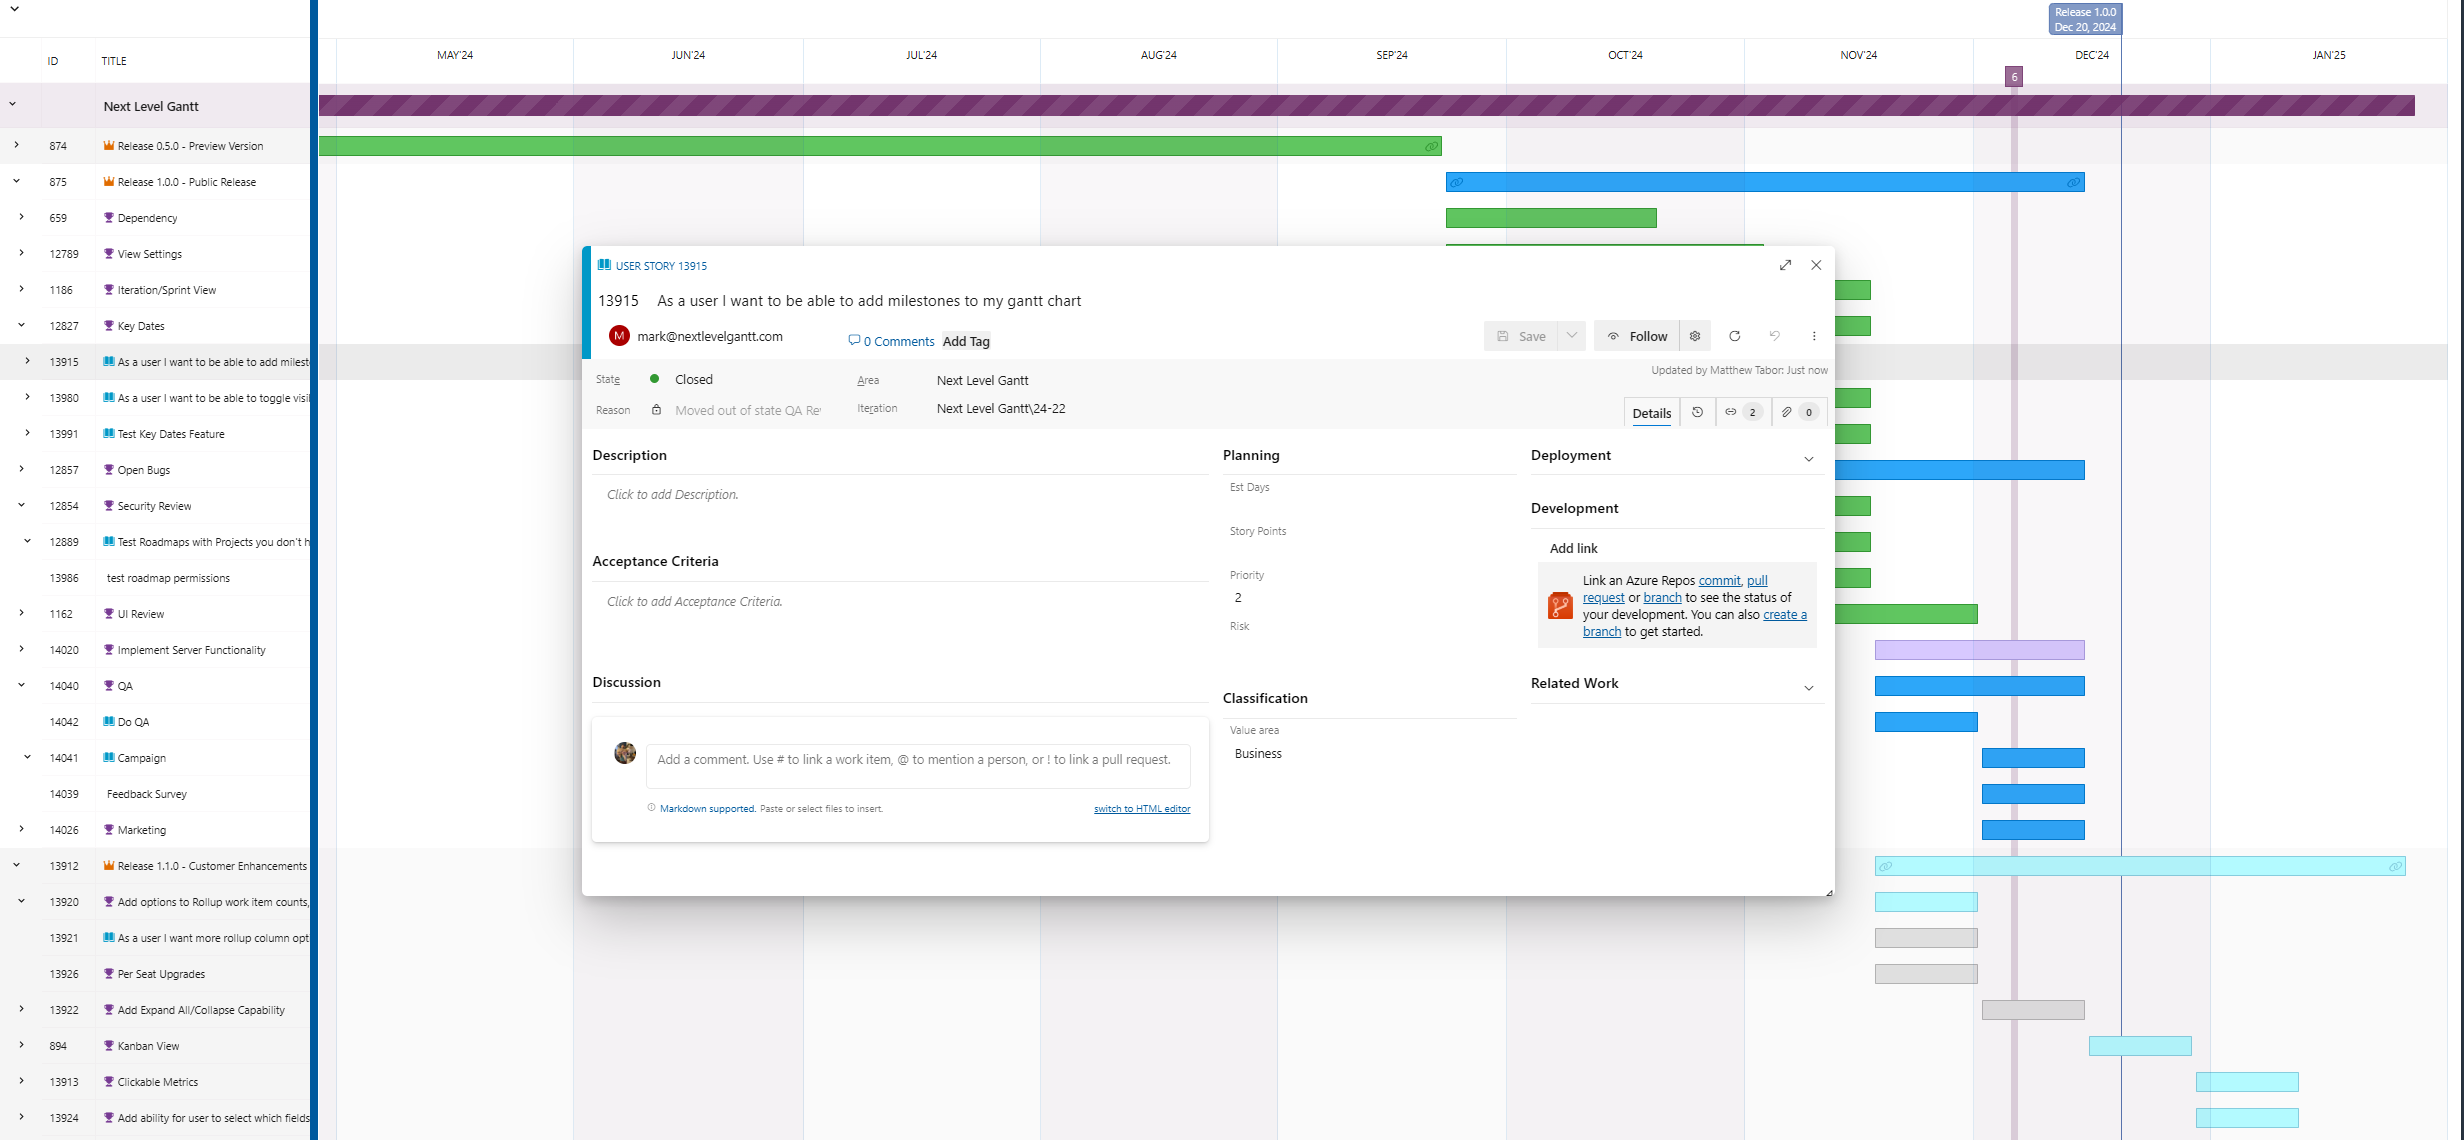The height and width of the screenshot is (1140, 2464).
Task: Open follow settings gear icon
Action: pos(1695,336)
